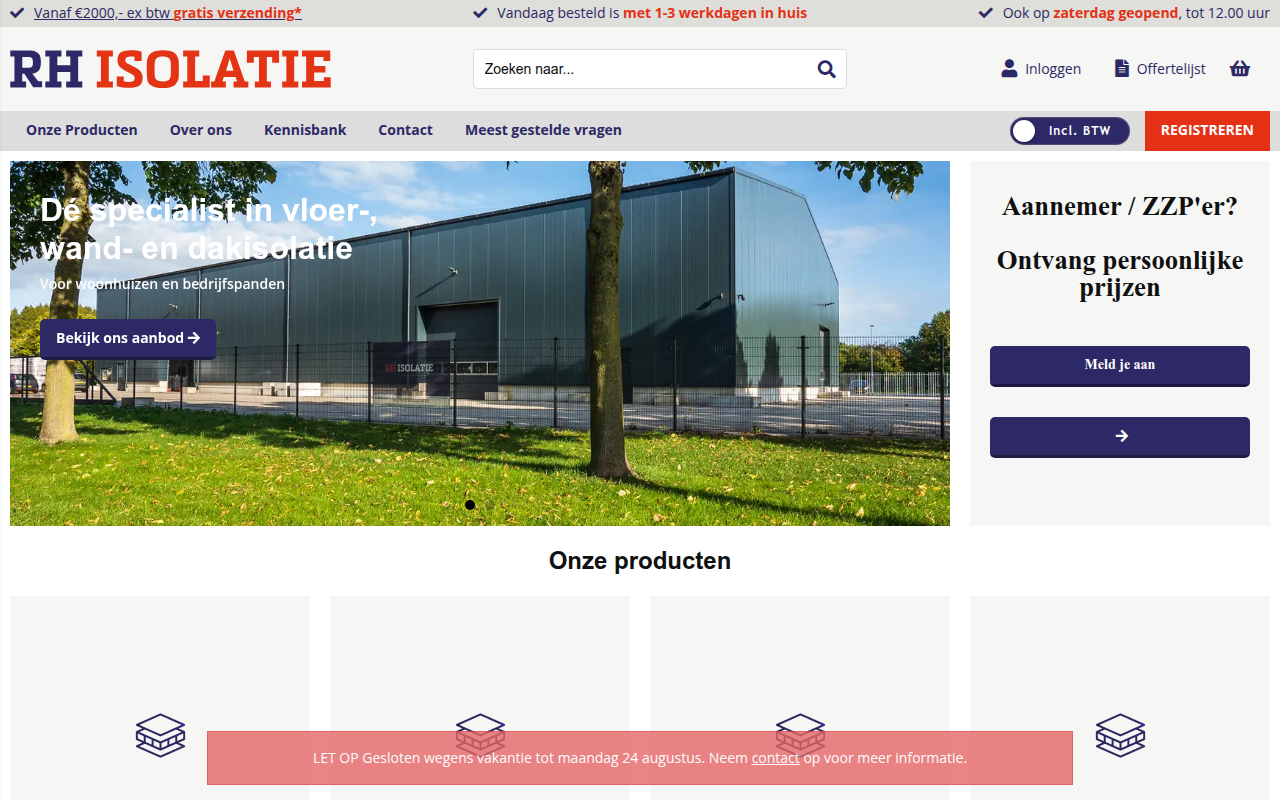Open Meest gestelde vragen
Image resolution: width=1280 pixels, height=800 pixels.
tap(543, 130)
